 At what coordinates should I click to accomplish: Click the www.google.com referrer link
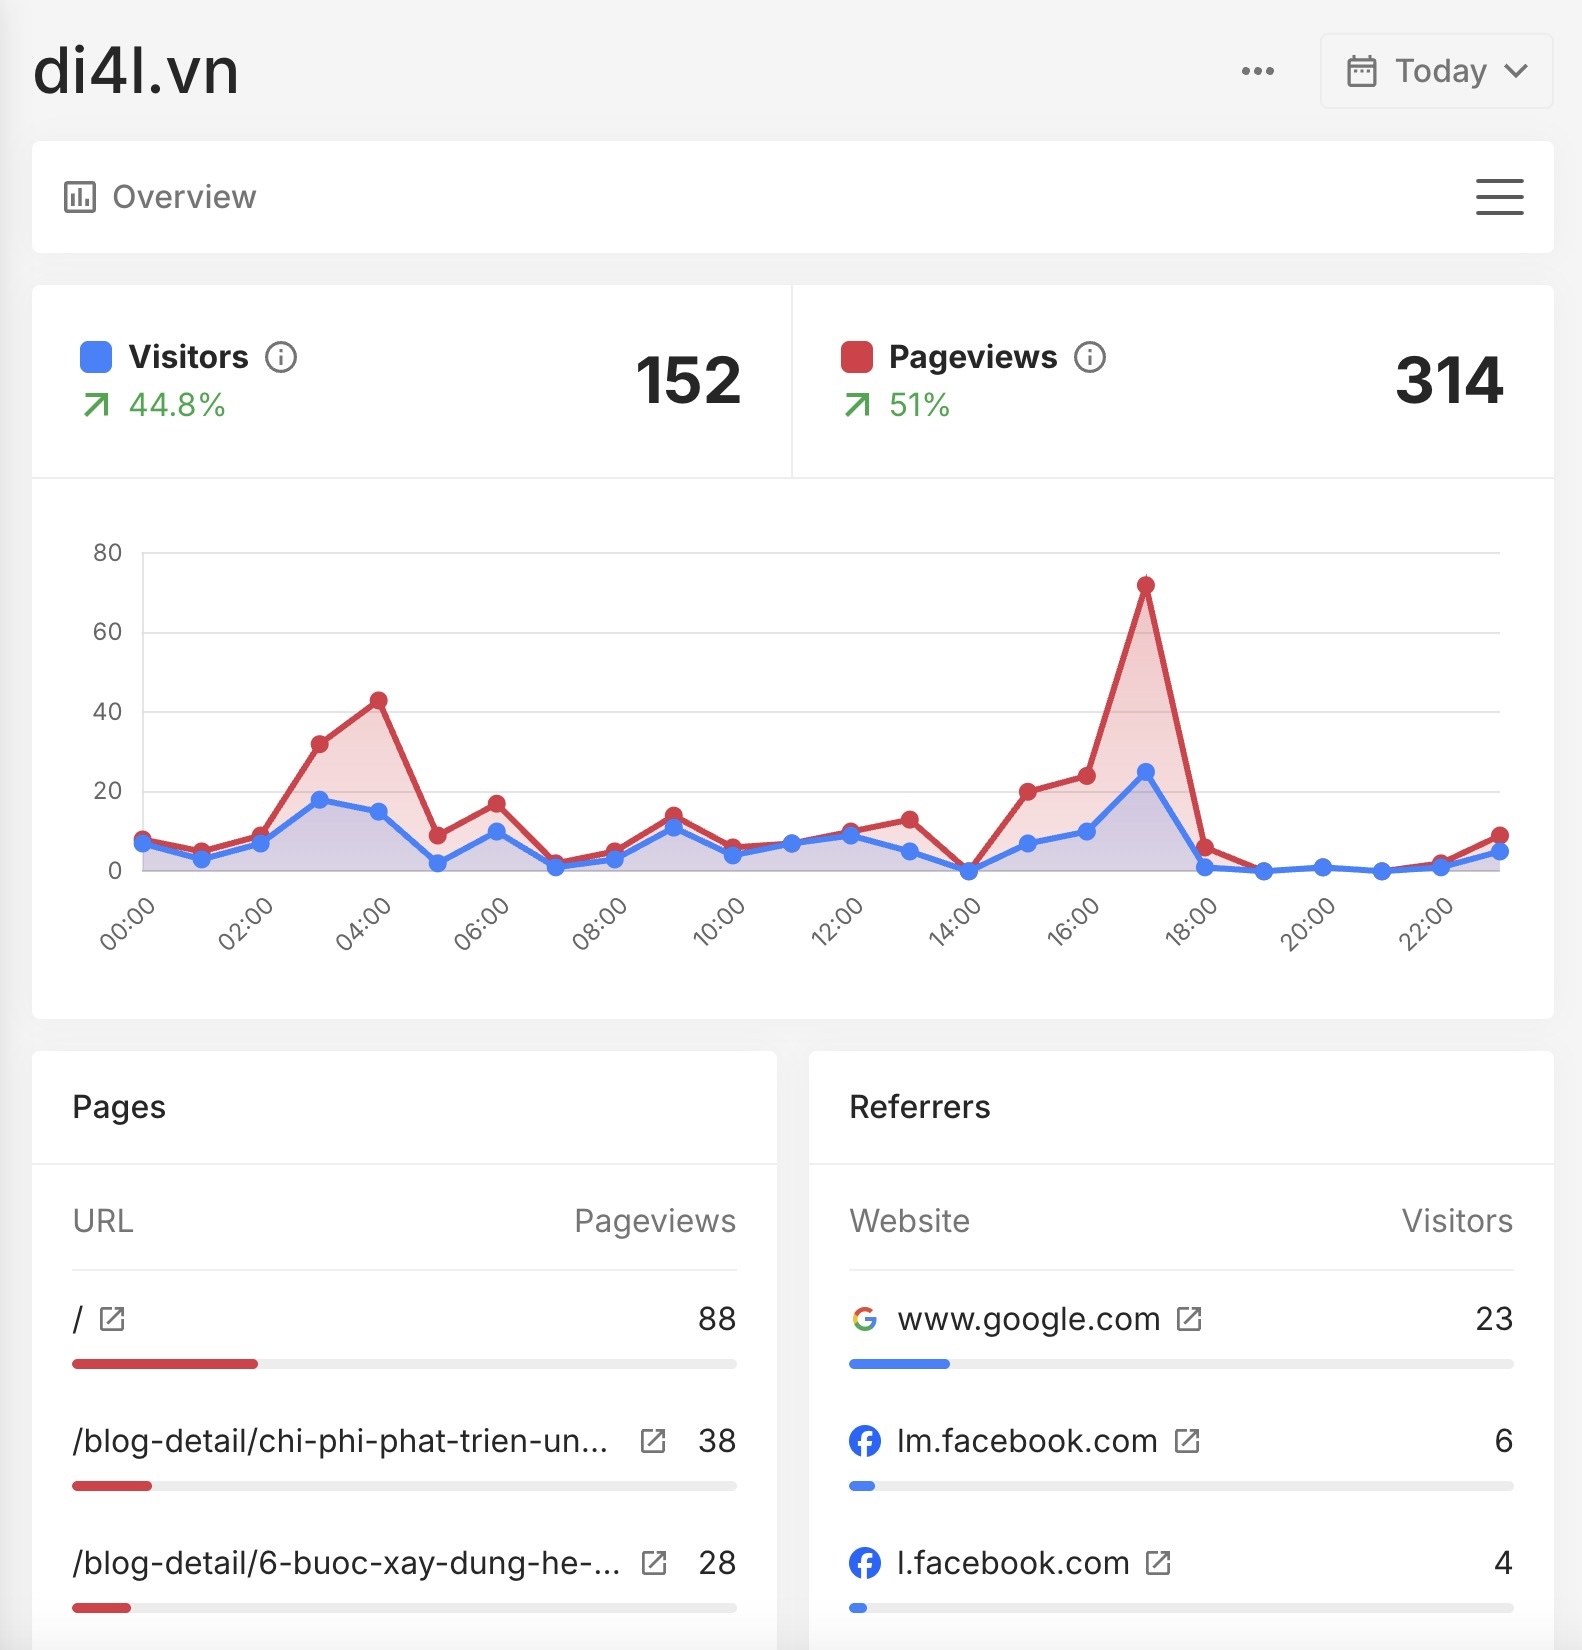(1028, 1319)
